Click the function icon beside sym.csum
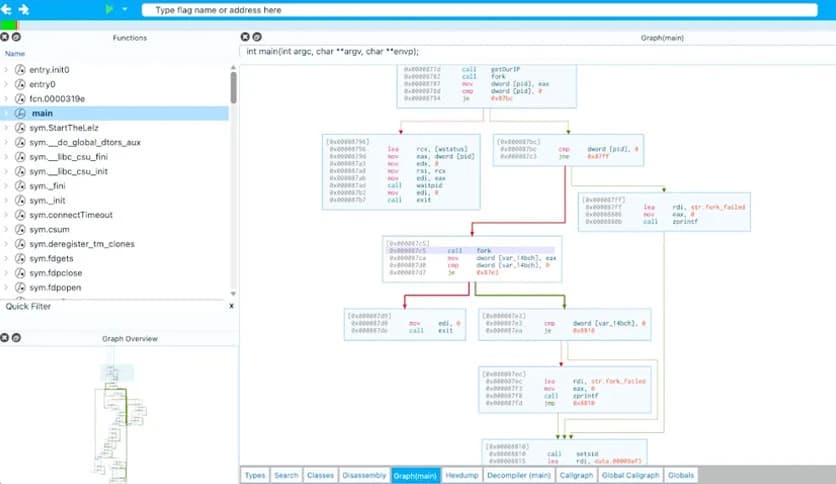836x484 pixels. click(x=20, y=229)
